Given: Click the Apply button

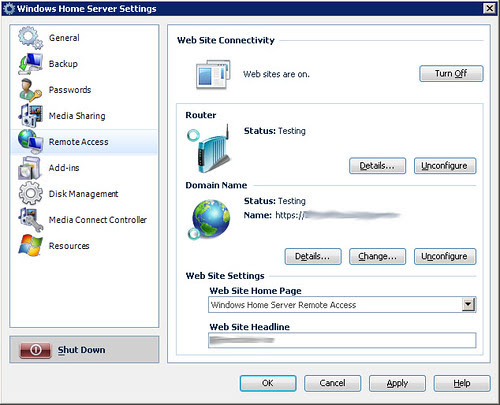Looking at the screenshot, I should click(397, 383).
